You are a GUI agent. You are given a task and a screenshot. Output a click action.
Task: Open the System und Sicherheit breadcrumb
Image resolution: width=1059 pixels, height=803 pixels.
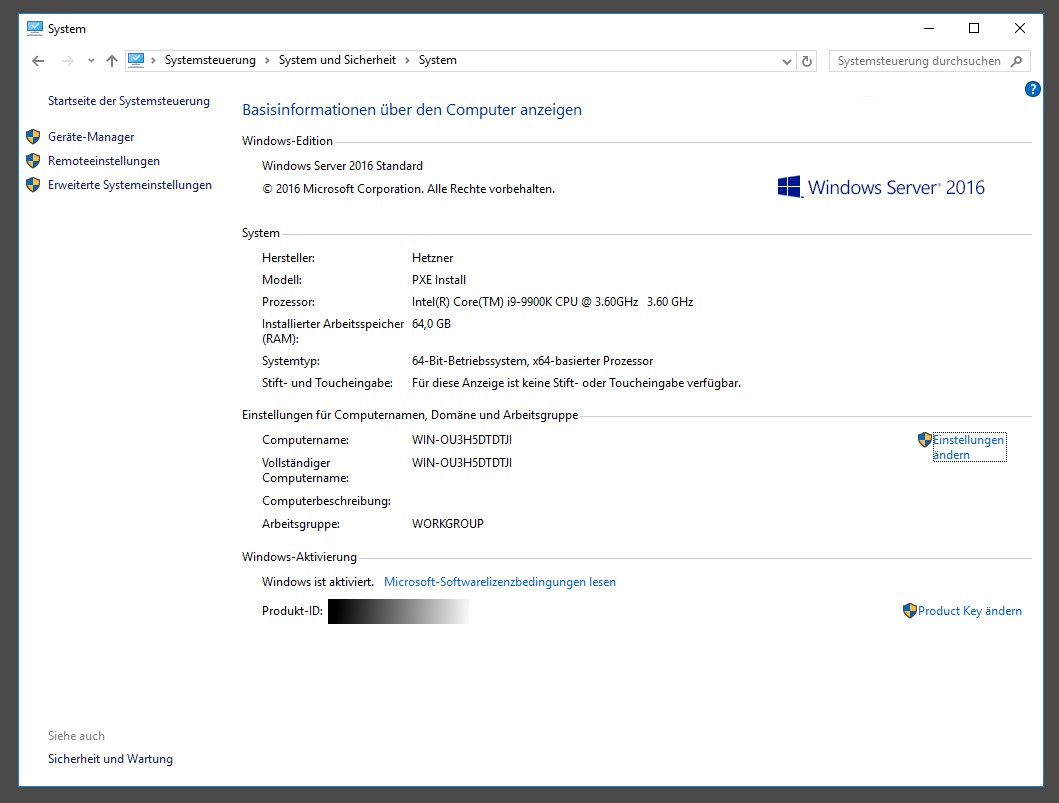click(337, 60)
